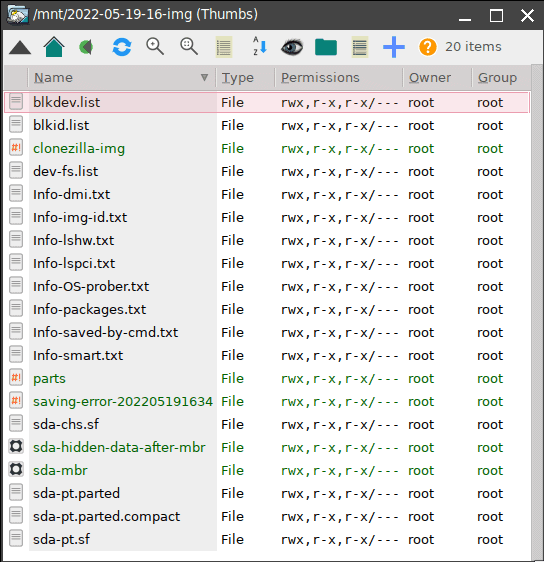Viewport: 544px width, 562px height.
Task: Open the home directory
Action: coord(54,47)
